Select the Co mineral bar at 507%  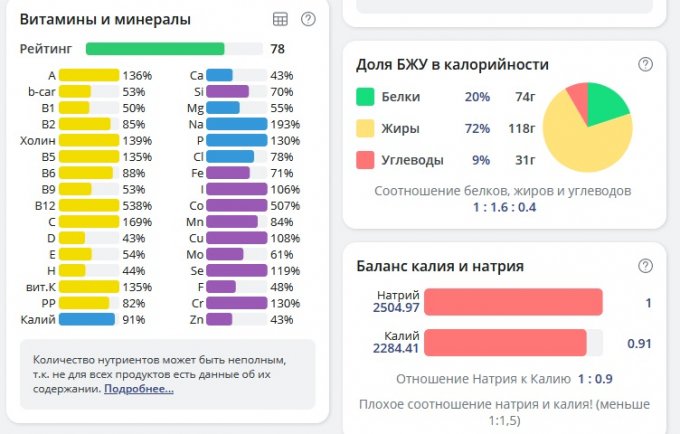tap(236, 205)
